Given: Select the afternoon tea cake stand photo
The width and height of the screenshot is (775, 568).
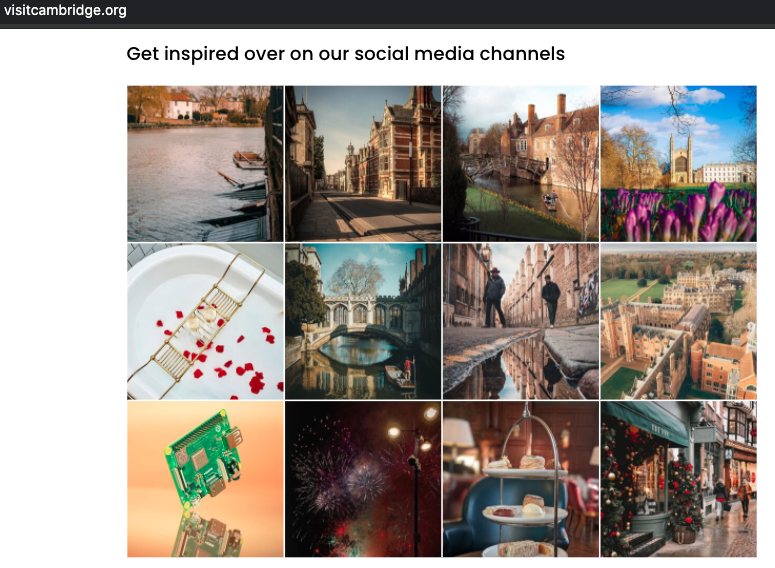Looking at the screenshot, I should 520,479.
